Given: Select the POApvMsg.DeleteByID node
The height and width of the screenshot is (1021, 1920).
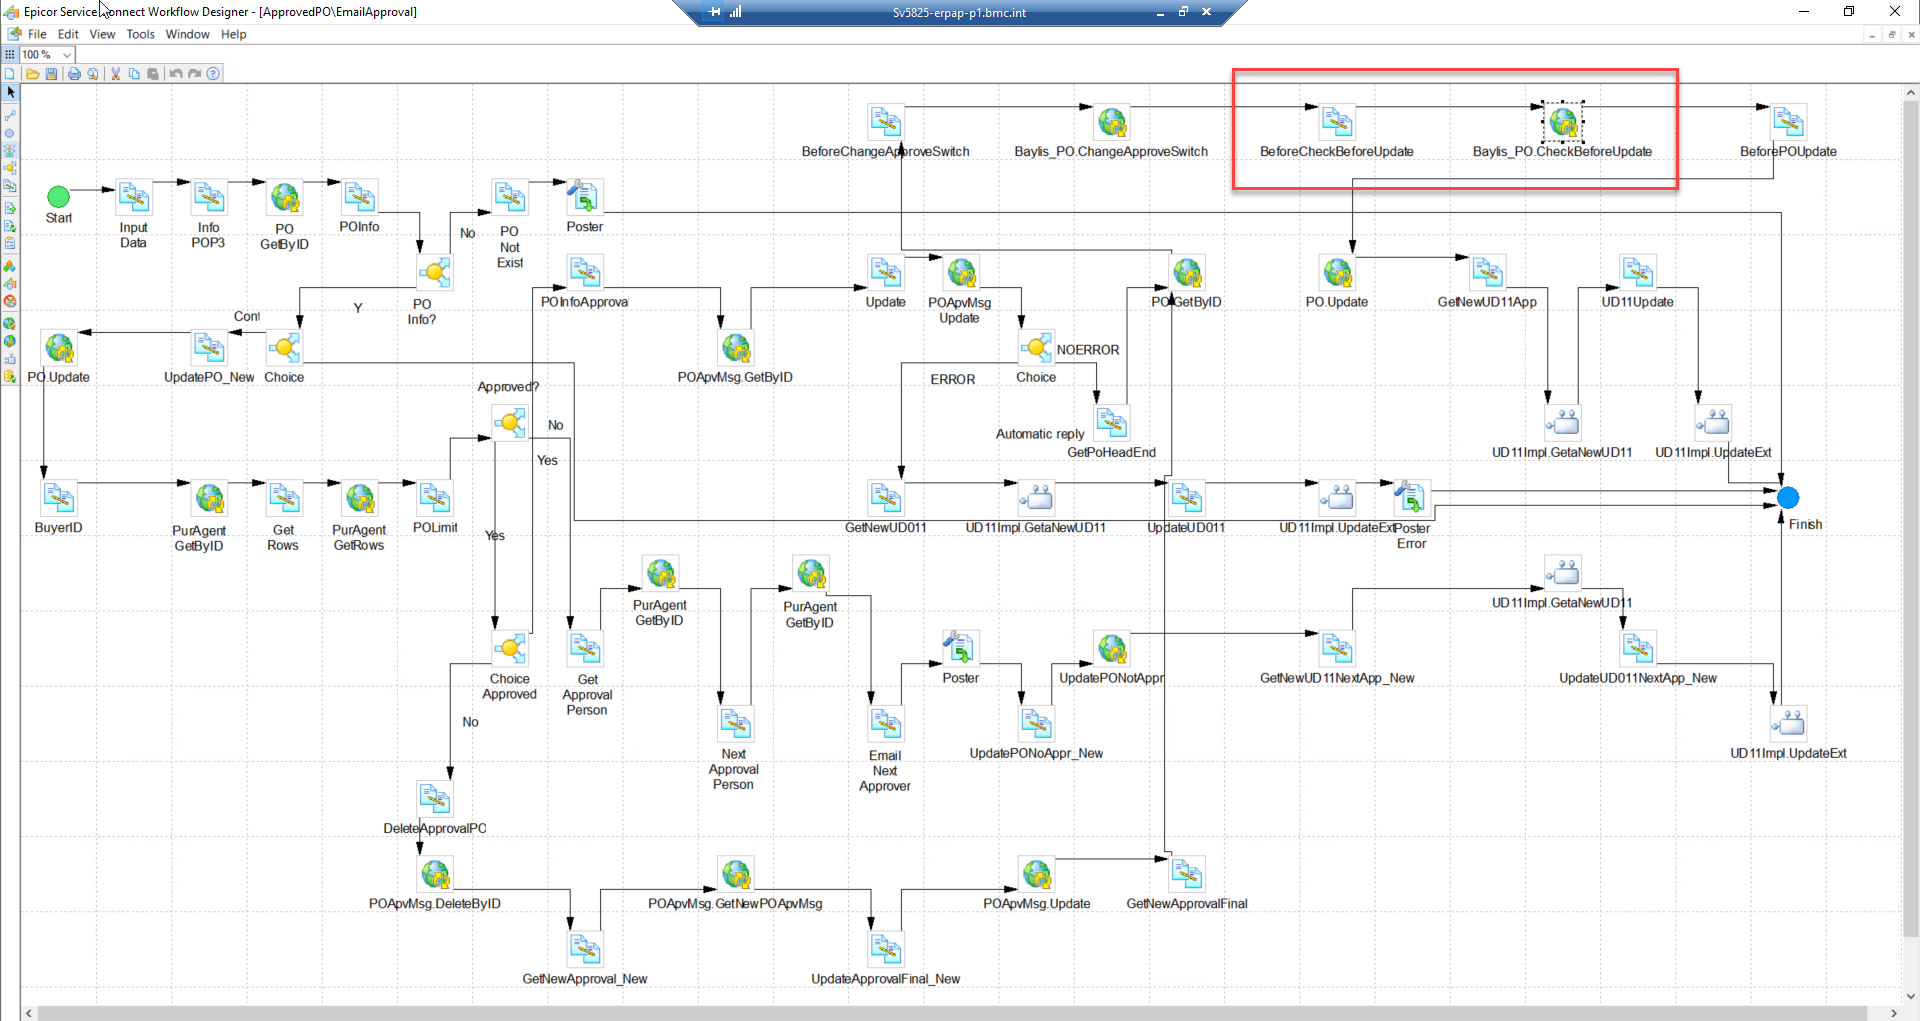Looking at the screenshot, I should click(435, 874).
